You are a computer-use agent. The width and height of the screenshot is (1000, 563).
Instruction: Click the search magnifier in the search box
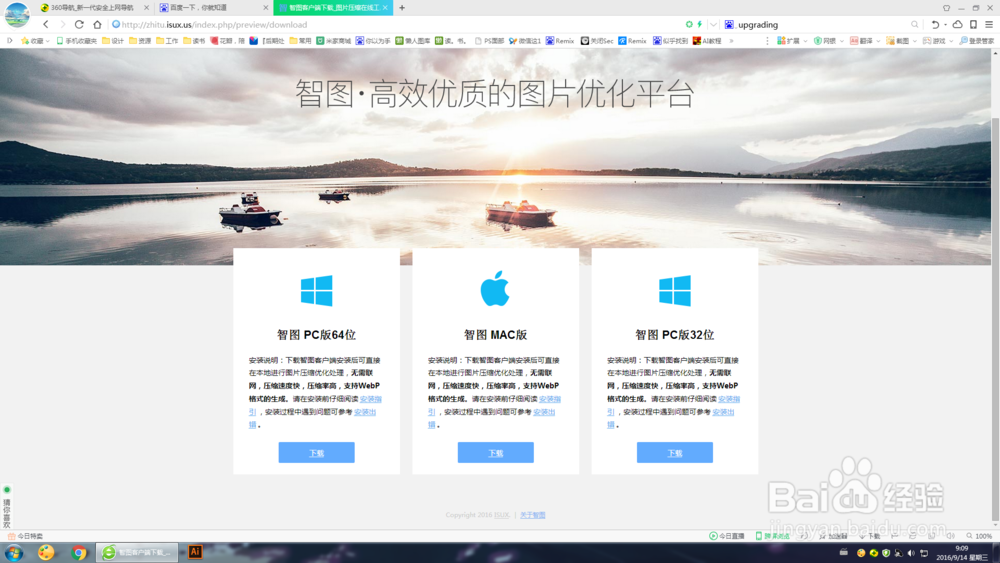coord(915,24)
